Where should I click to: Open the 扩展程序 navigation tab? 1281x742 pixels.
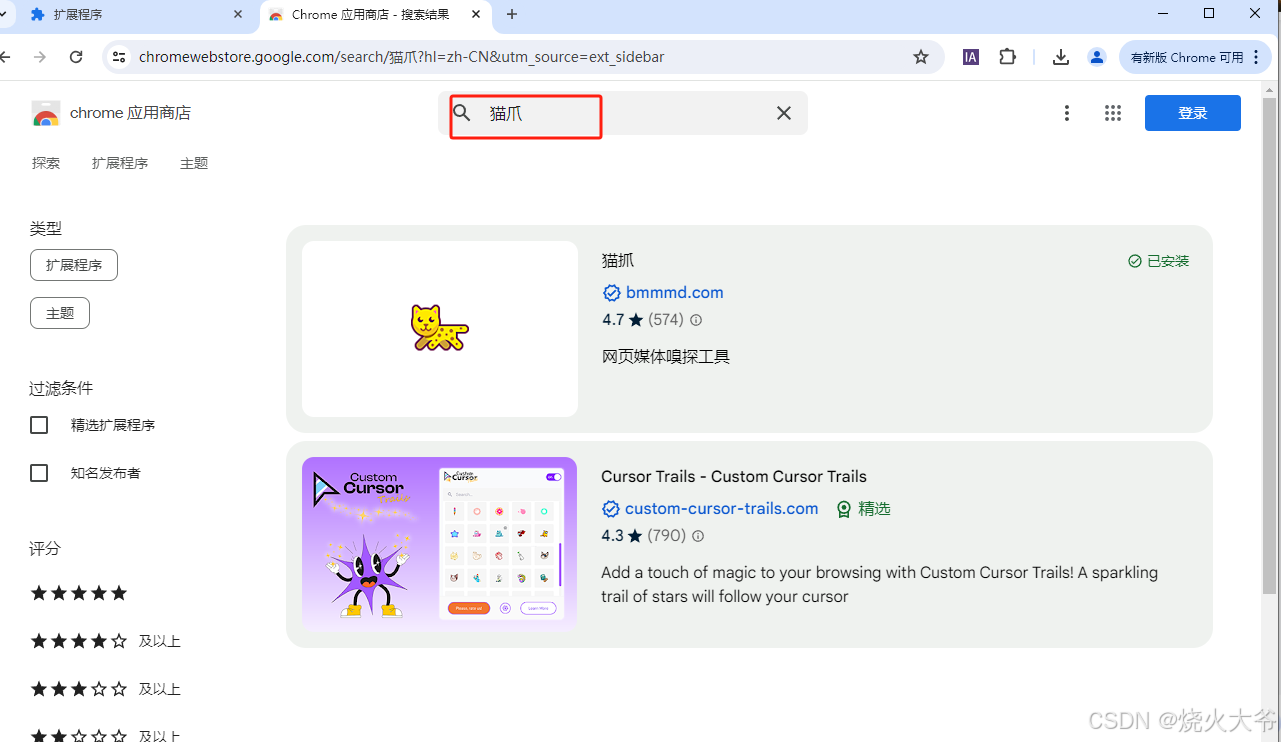pos(120,163)
